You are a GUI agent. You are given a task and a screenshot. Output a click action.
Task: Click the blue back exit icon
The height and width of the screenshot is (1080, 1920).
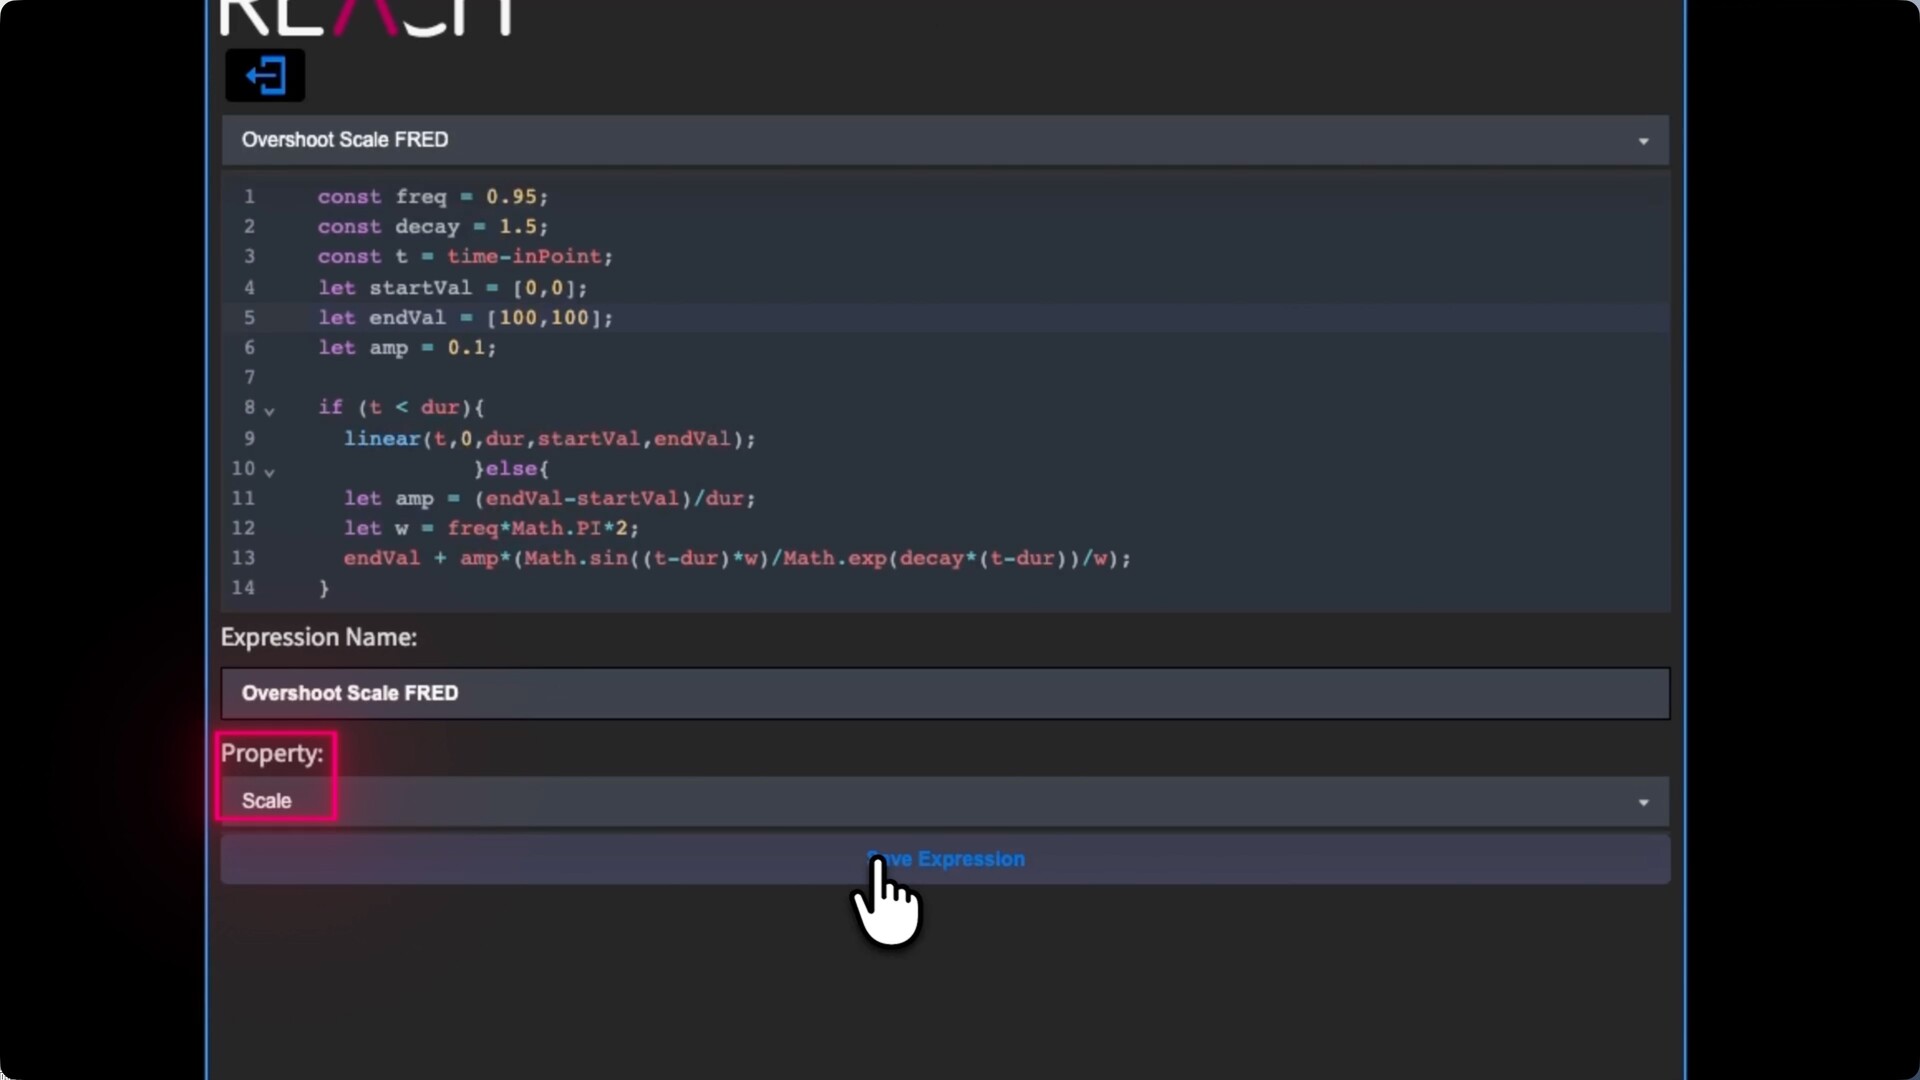coord(265,76)
